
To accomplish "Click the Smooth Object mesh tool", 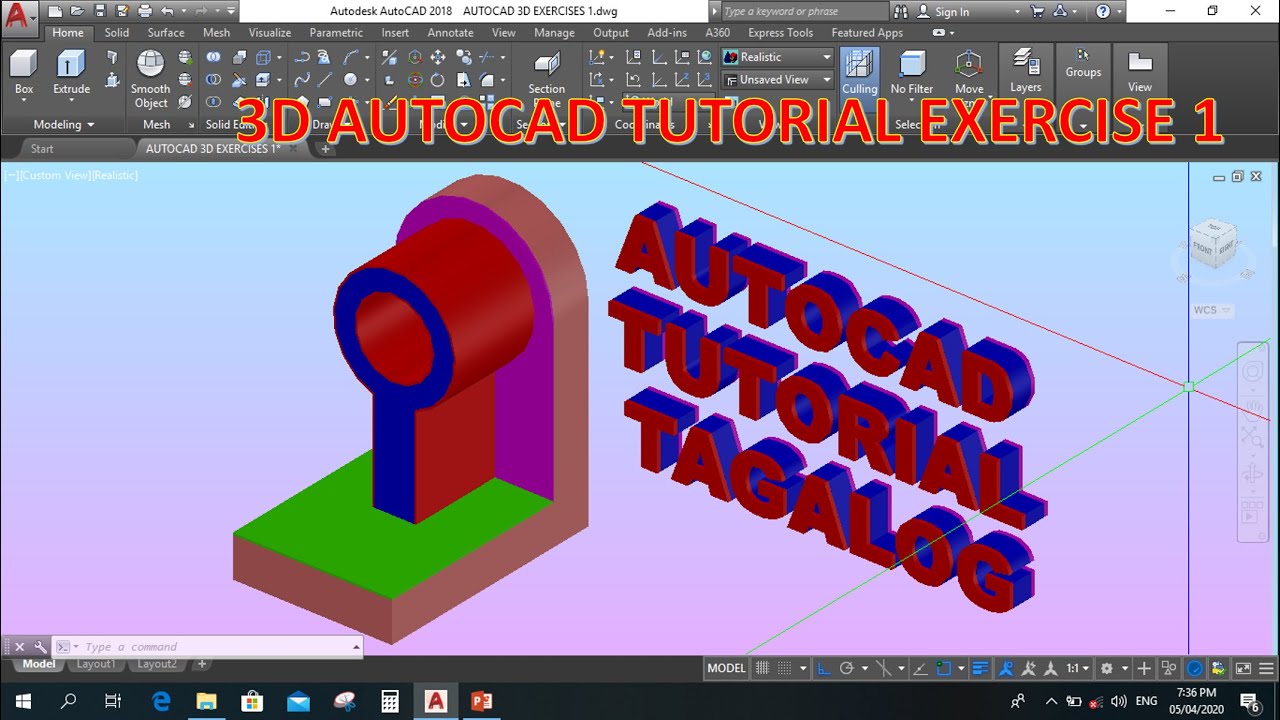I will [x=151, y=79].
